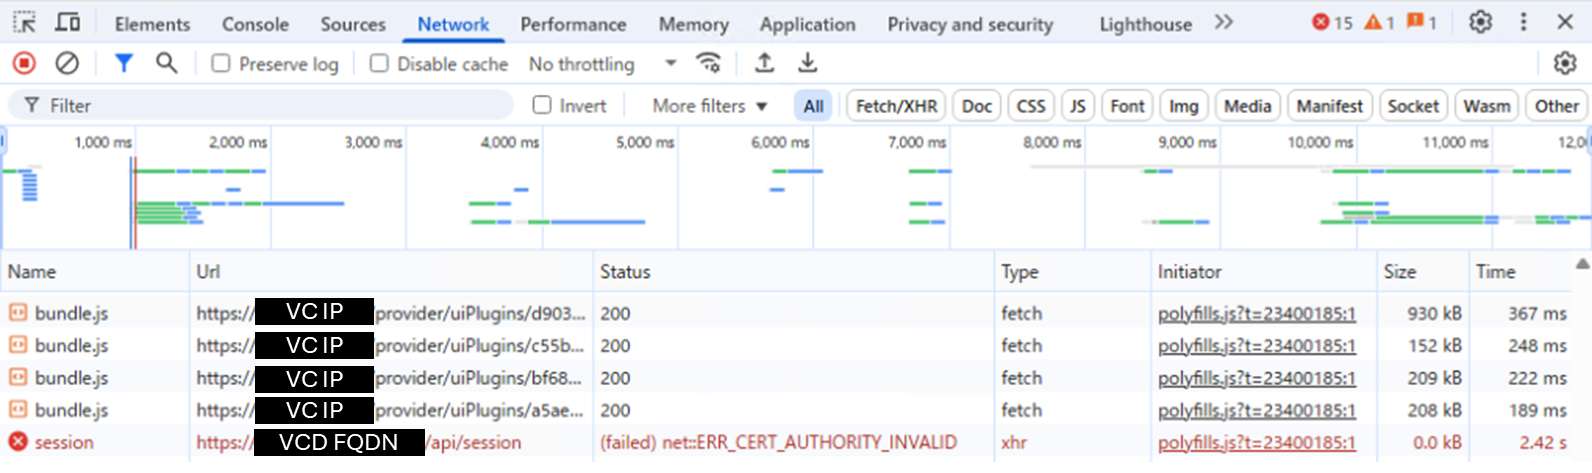Open network conditions wifi icon
1592x473 pixels.
point(708,64)
